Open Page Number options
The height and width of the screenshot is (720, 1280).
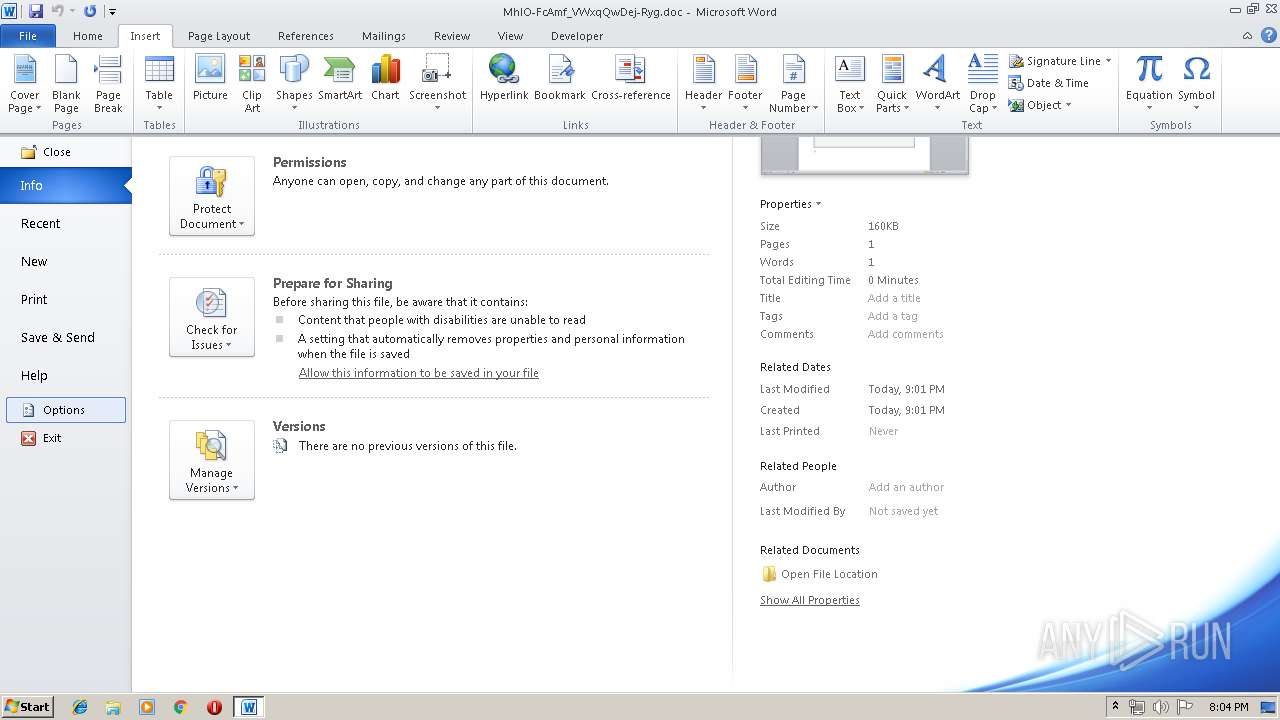click(x=793, y=84)
